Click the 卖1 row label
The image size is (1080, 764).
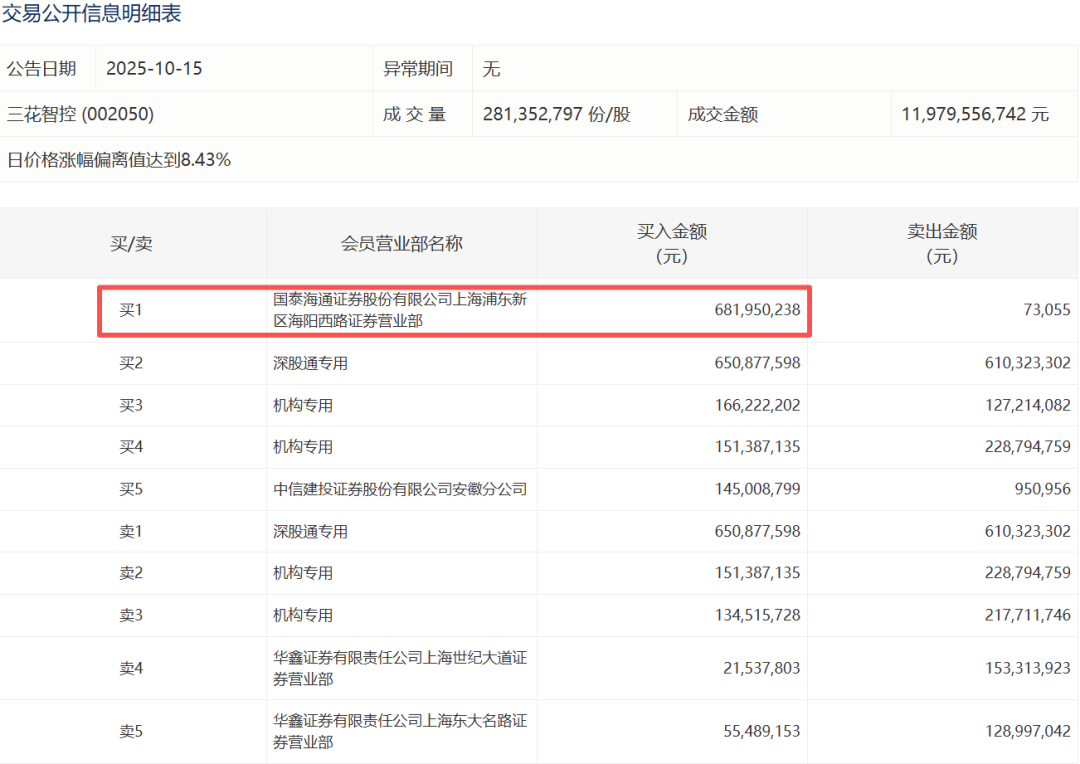point(131,531)
